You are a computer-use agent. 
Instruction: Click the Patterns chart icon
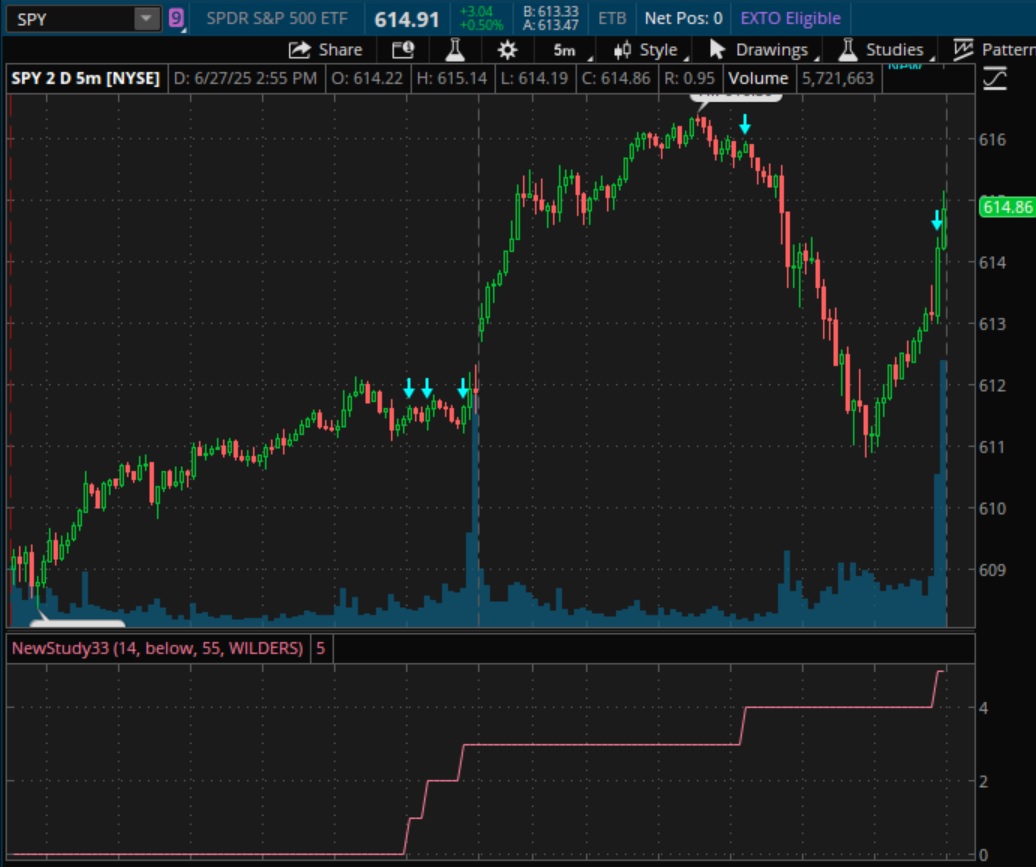(x=963, y=50)
